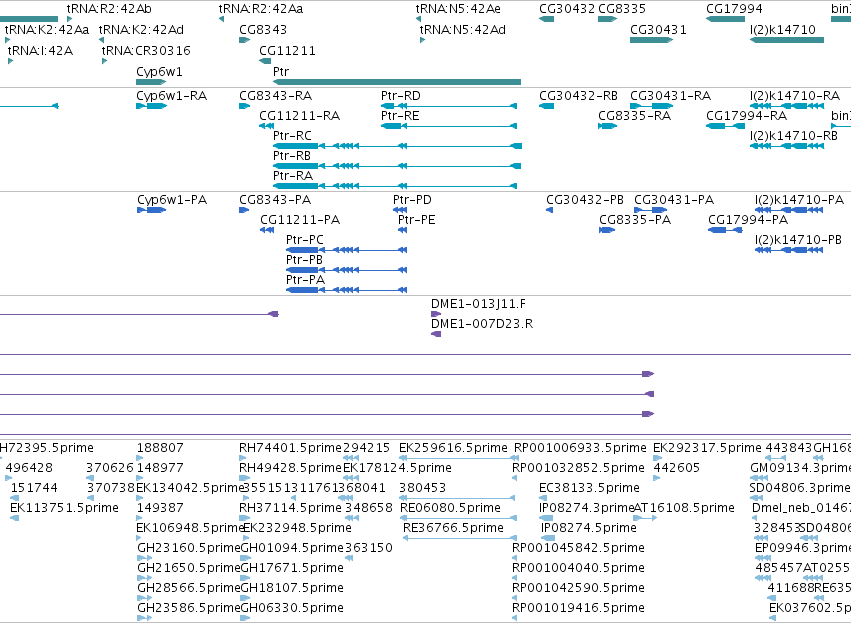
Task: Click the teal CG30431 gene bar
Action: 651,40
